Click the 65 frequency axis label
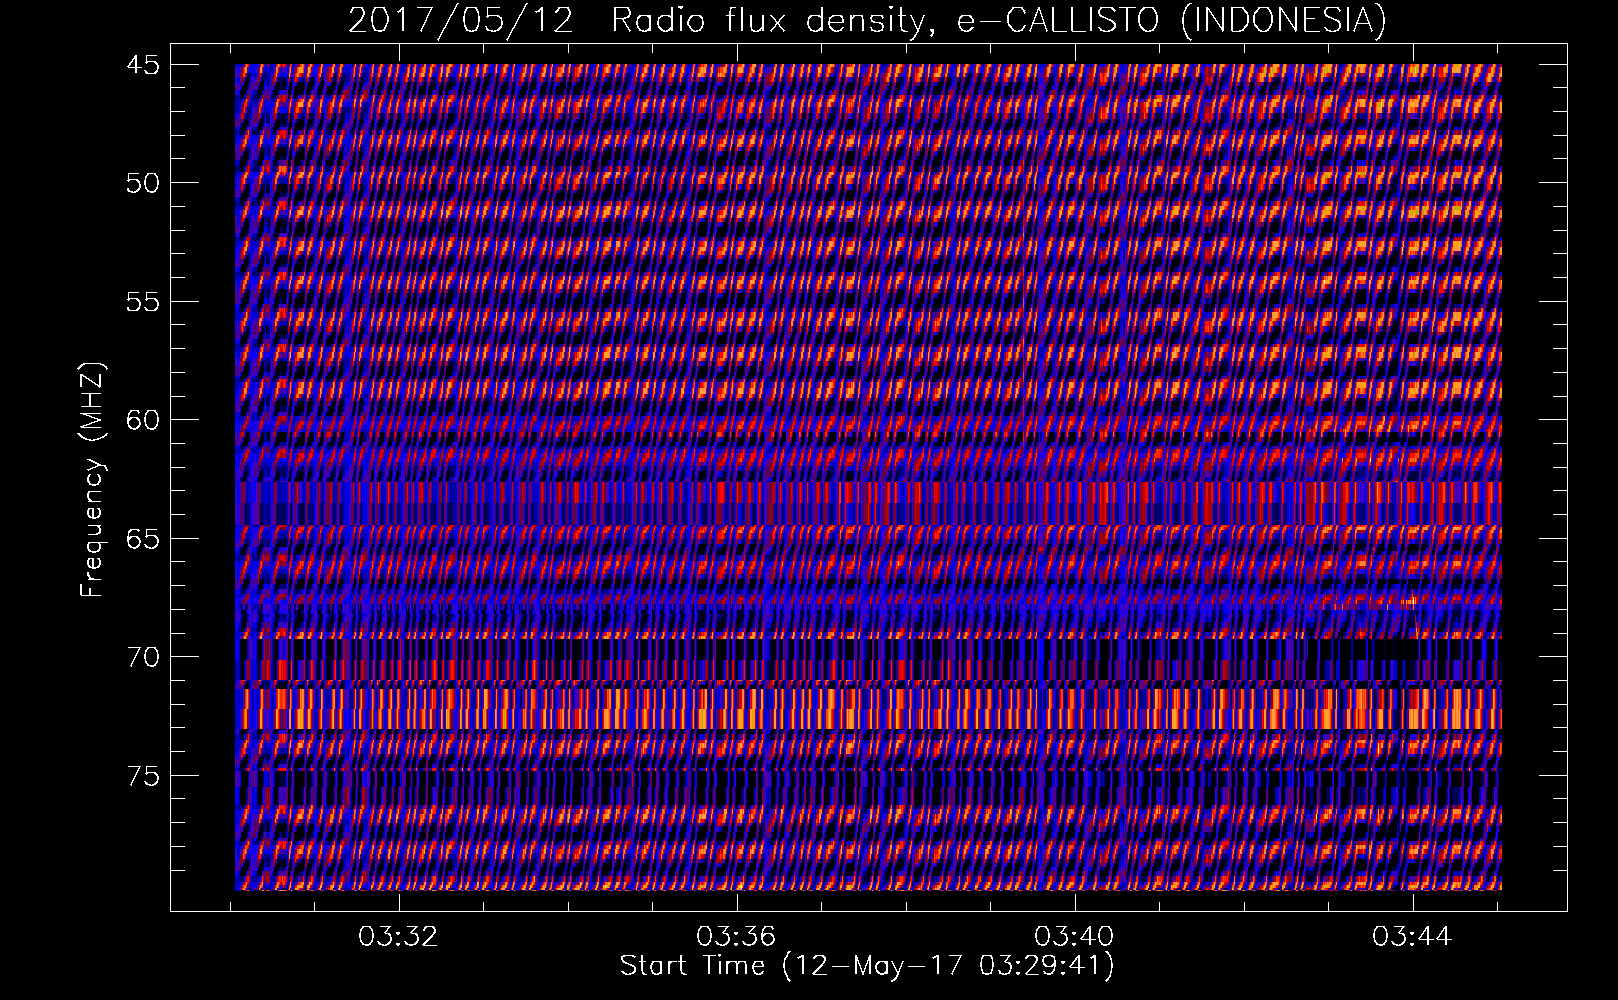 click(143, 539)
